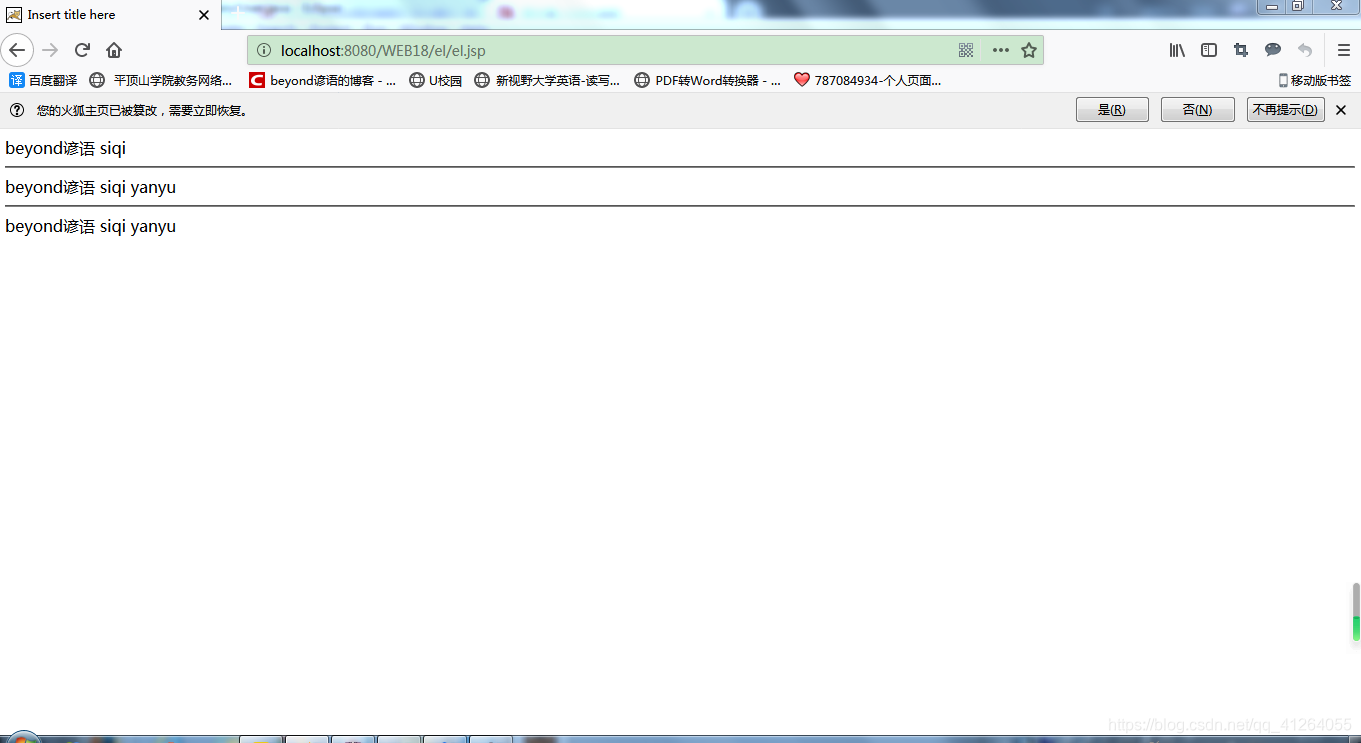Take a screenshot with the crop icon
This screenshot has width=1361, height=743.
point(1241,50)
